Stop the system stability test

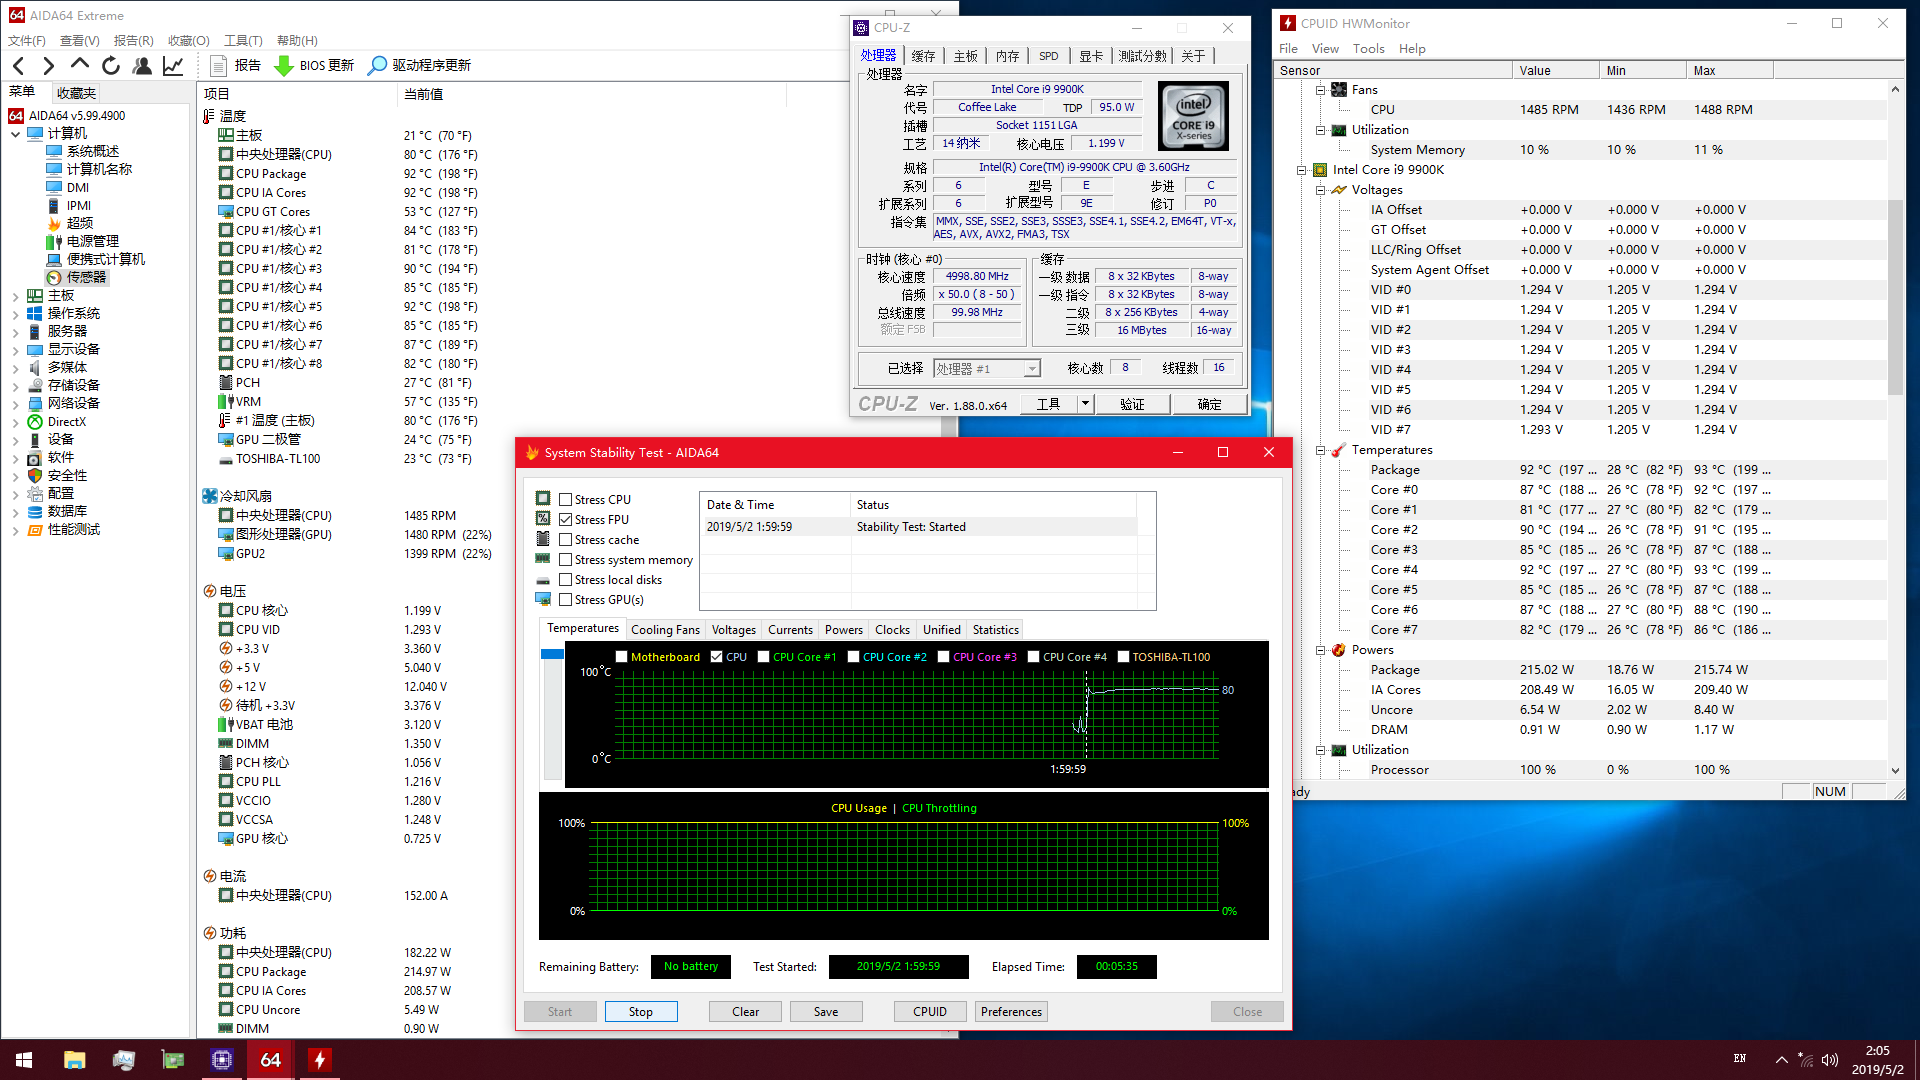[641, 1012]
